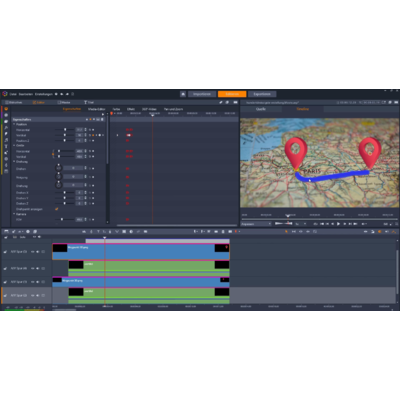Open the preview zoom dropdown
400x400 pixels.
click(256, 224)
